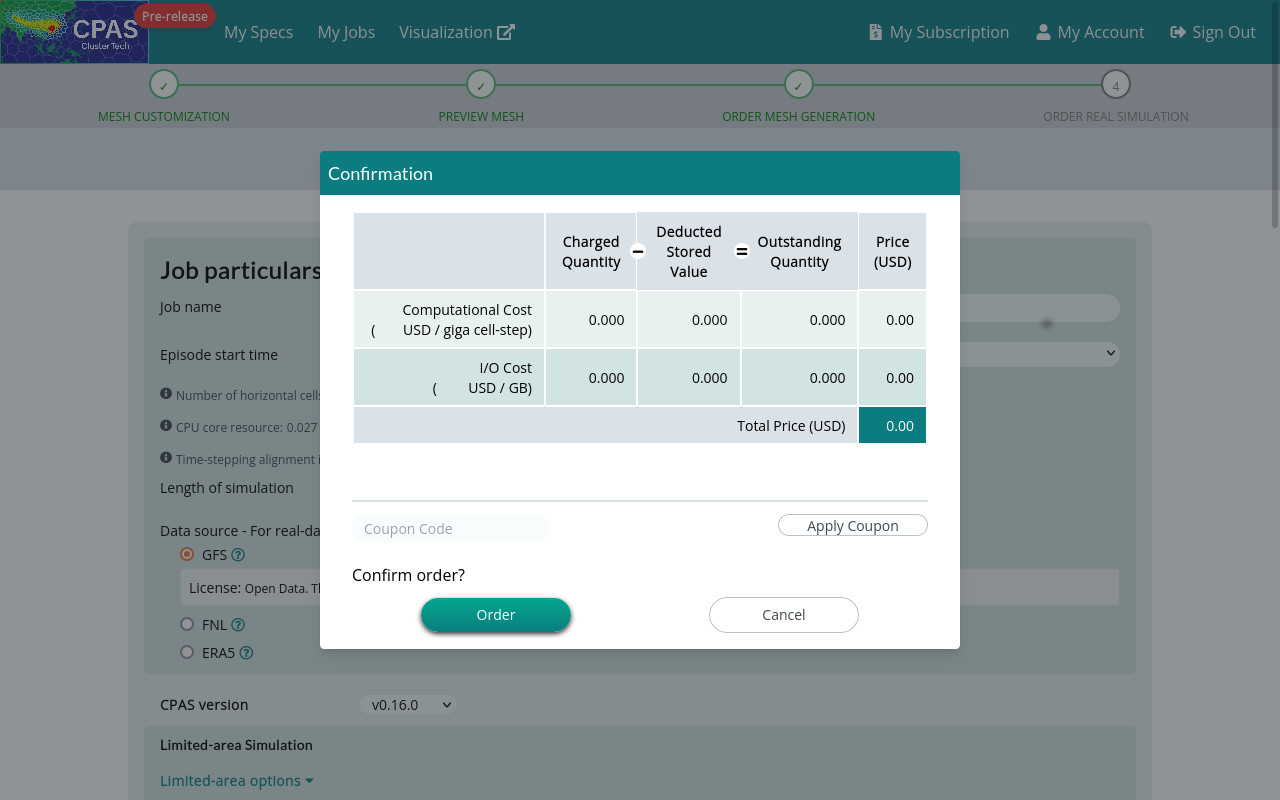Click the Charged Quantity column header

pyautogui.click(x=591, y=252)
